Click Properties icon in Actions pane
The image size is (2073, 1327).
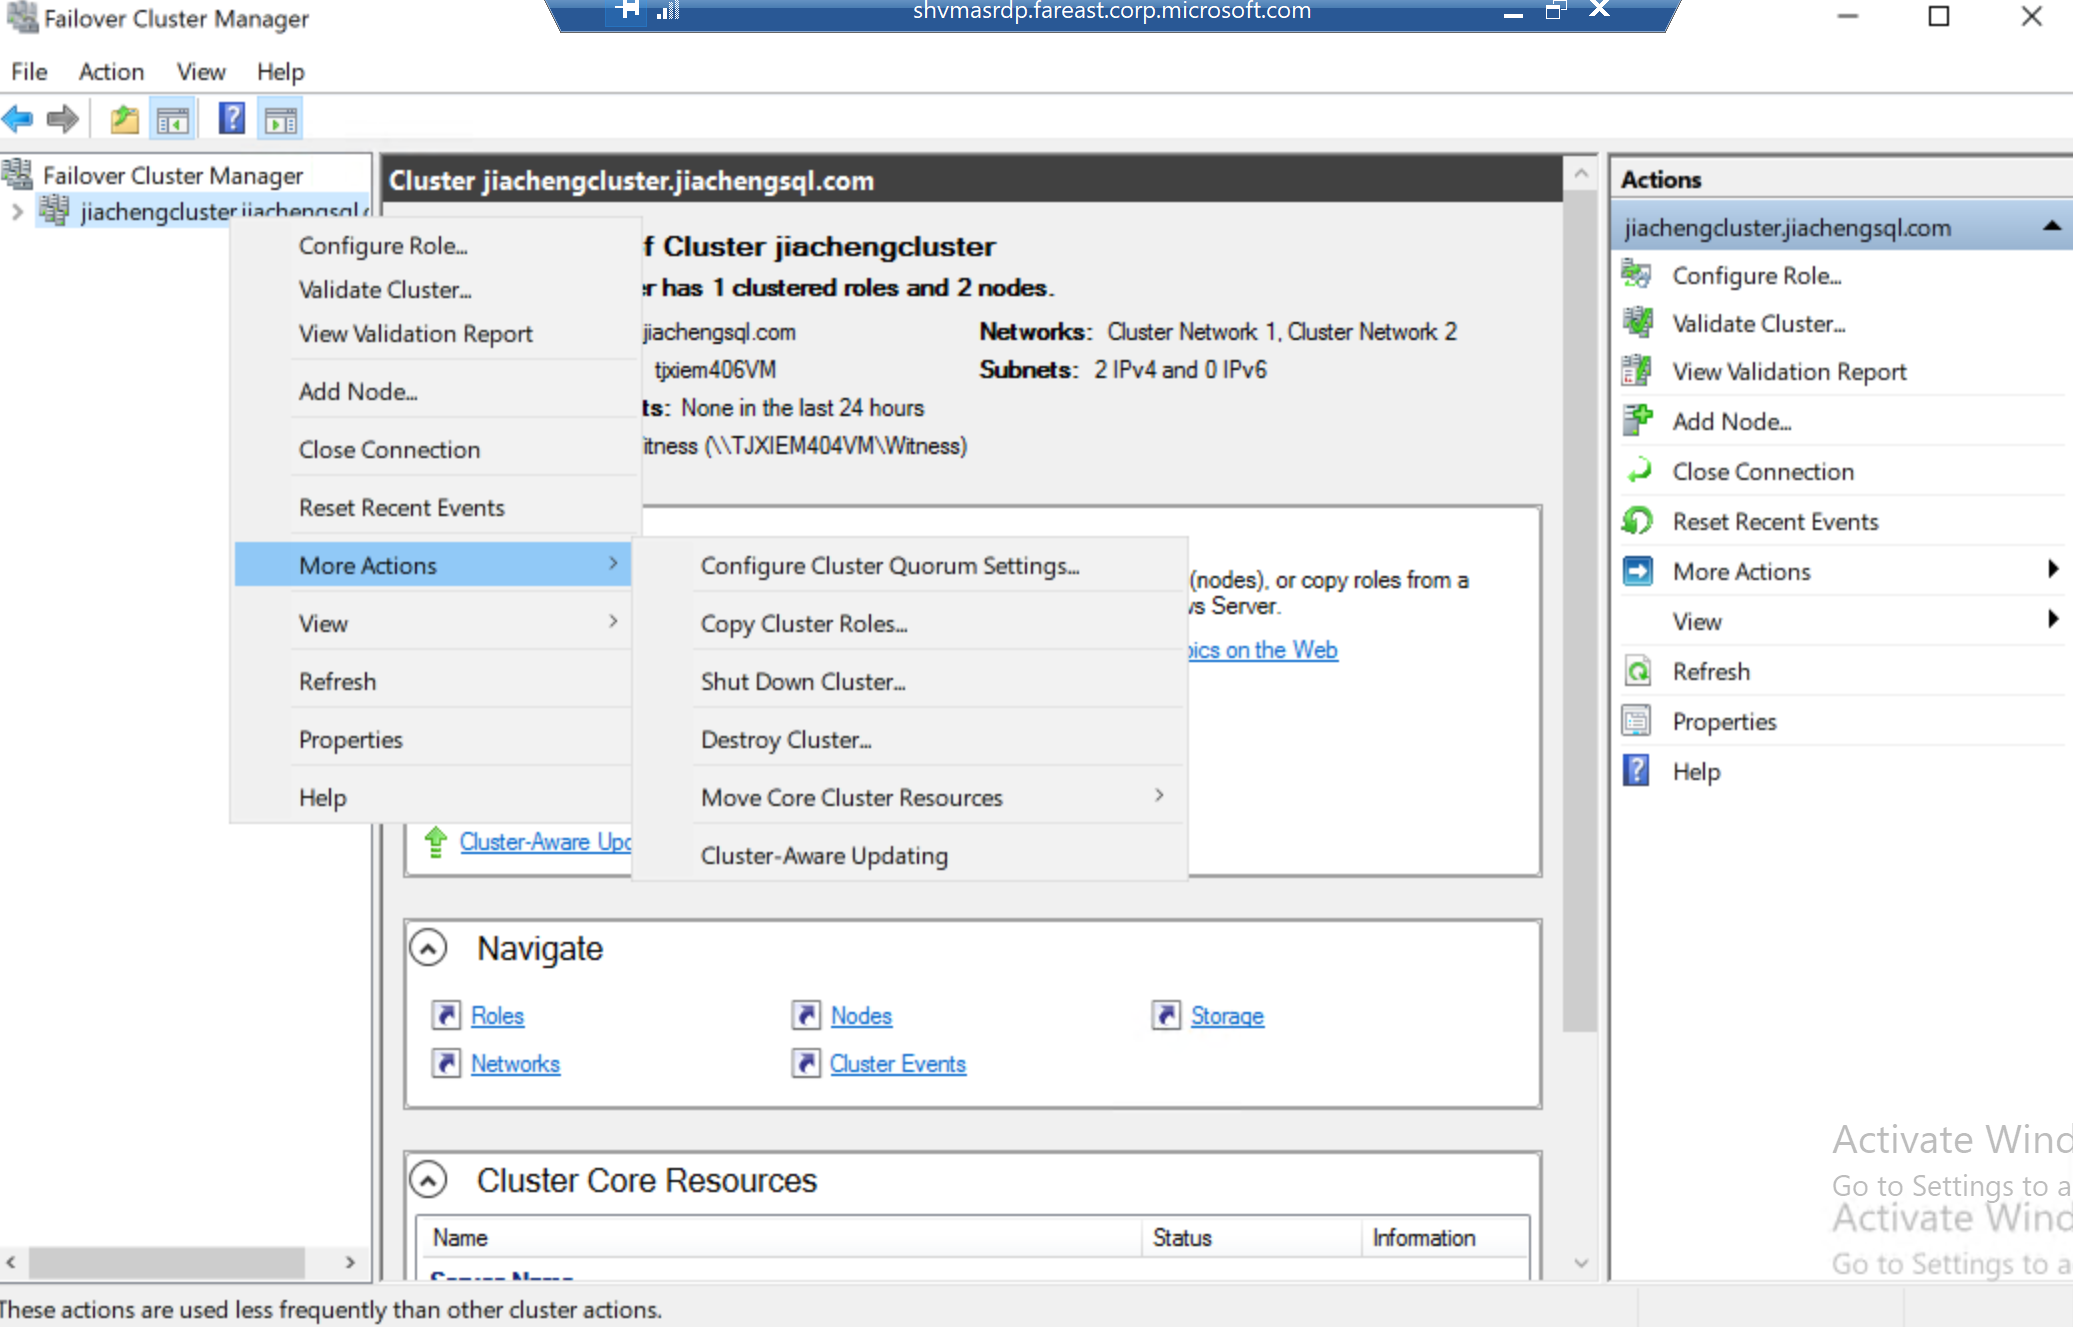pyautogui.click(x=1637, y=721)
